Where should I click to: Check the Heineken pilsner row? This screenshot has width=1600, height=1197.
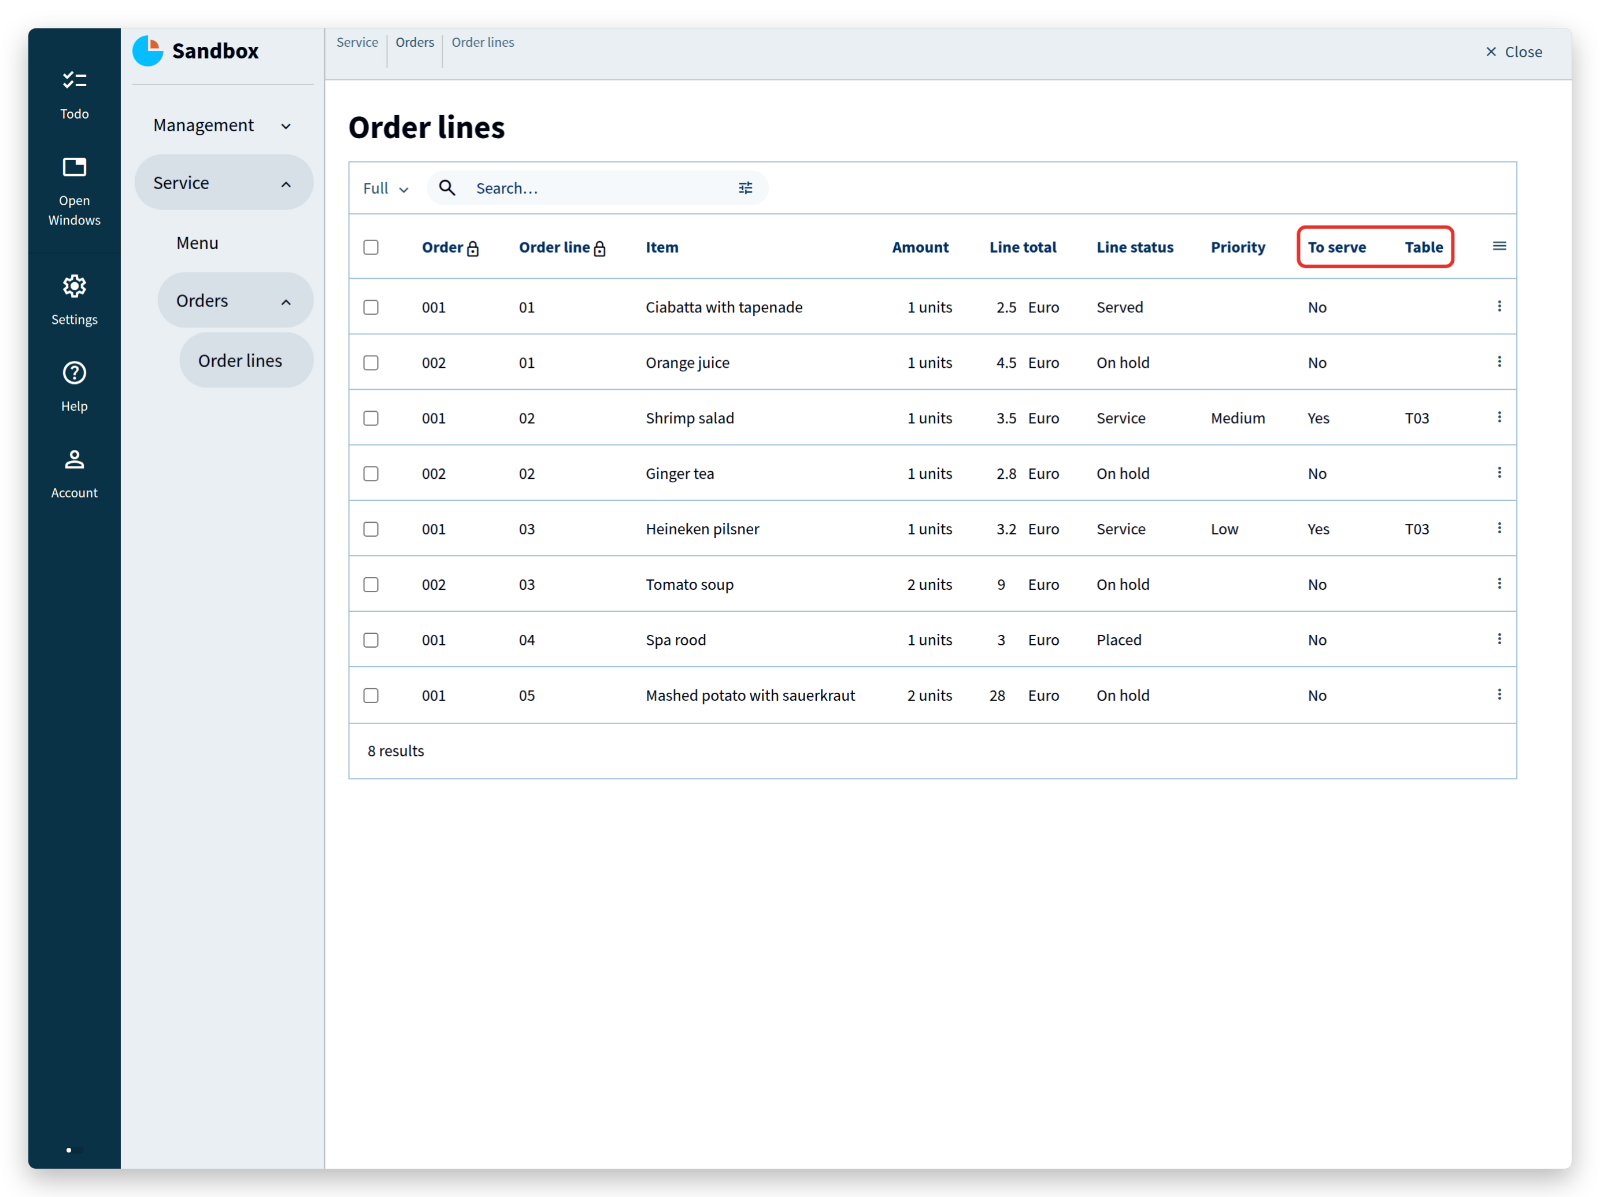click(x=371, y=529)
